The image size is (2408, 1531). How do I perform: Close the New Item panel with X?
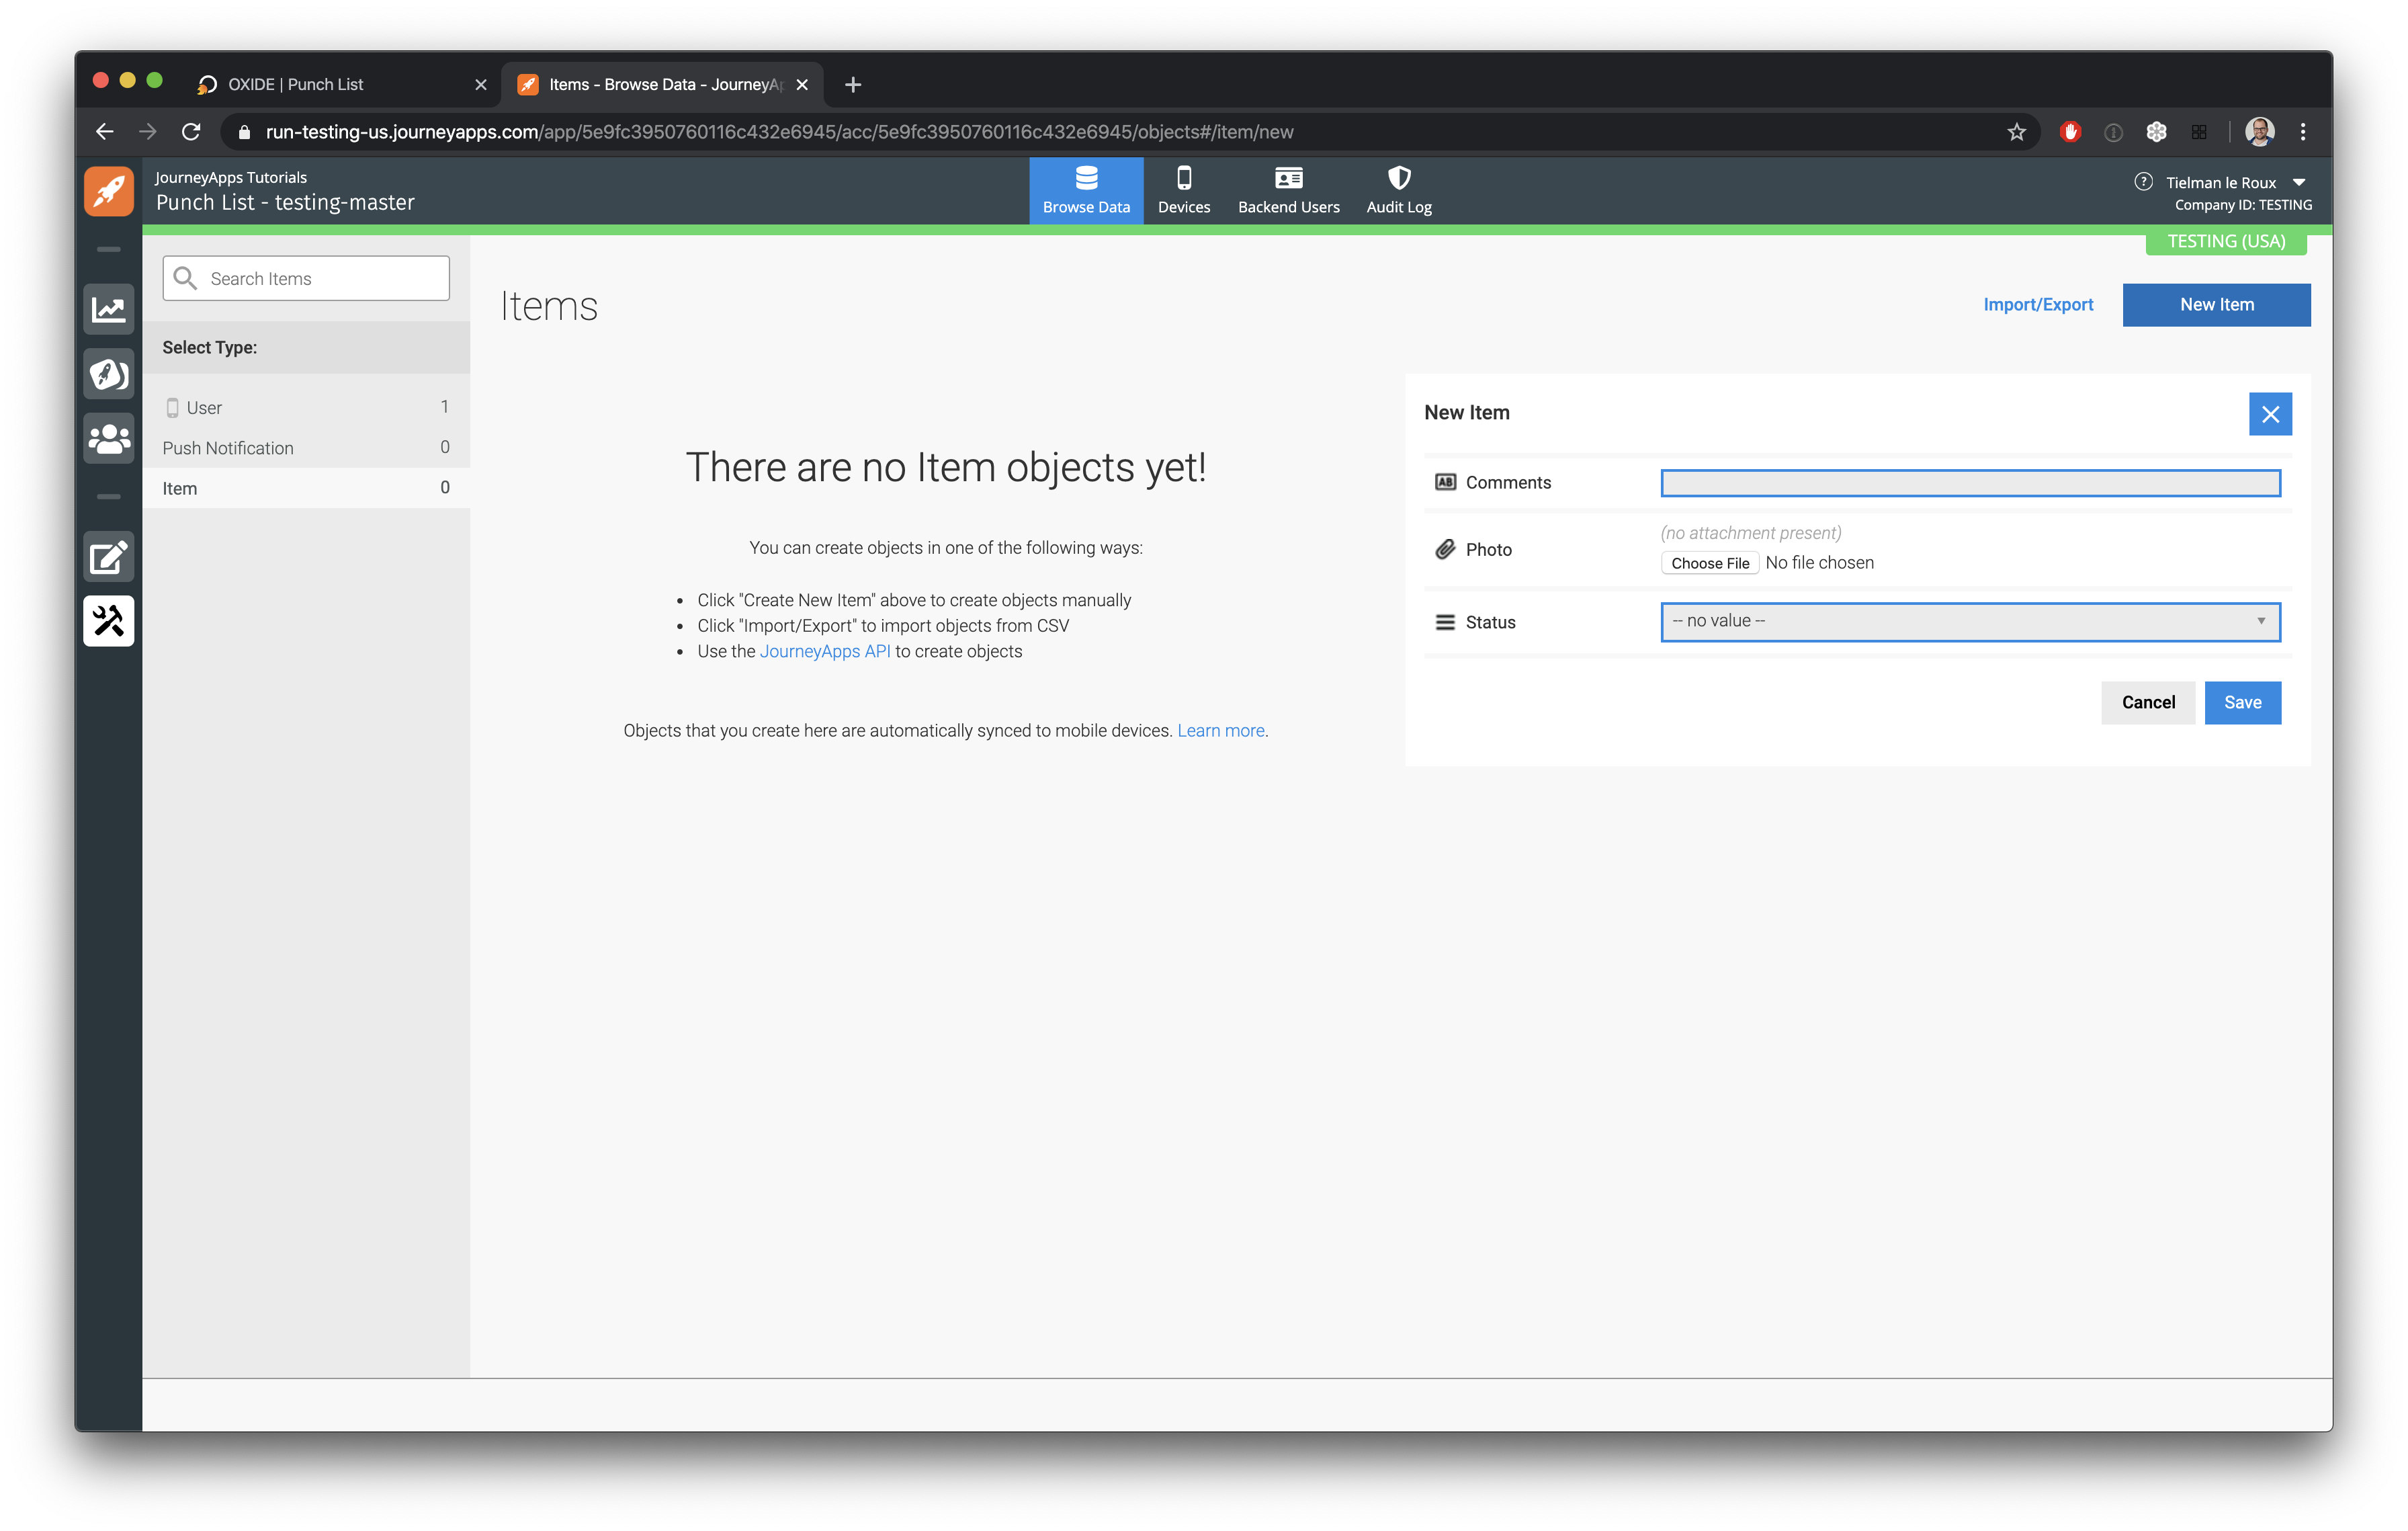2270,414
